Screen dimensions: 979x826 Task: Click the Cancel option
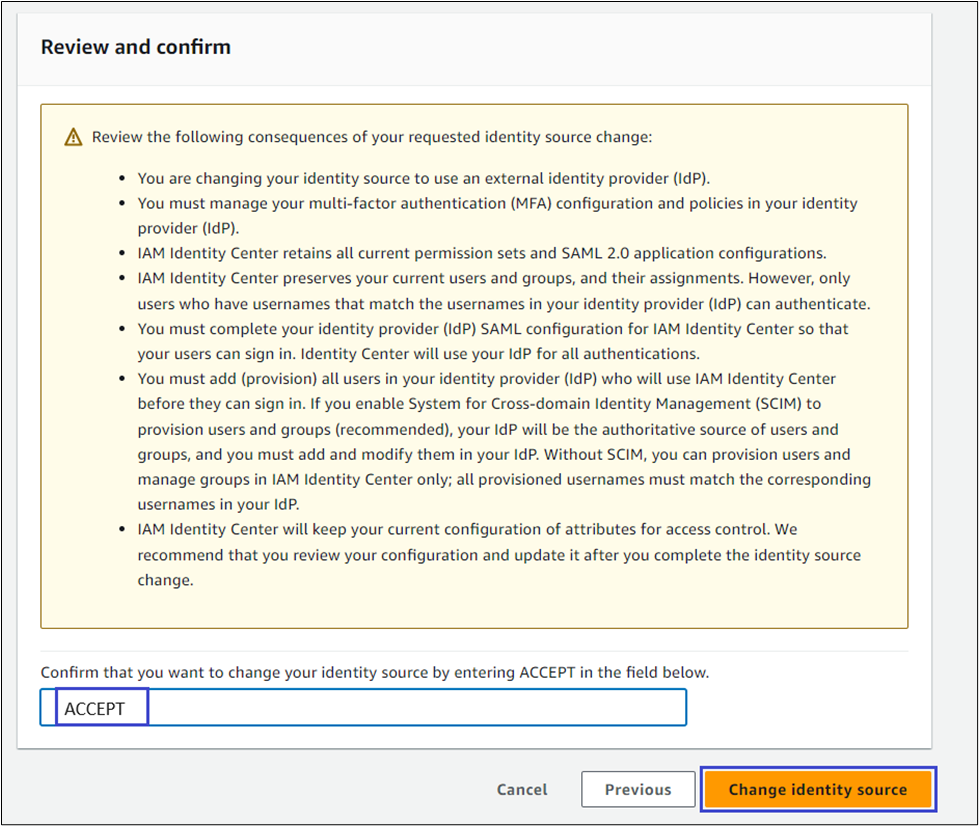point(521,789)
